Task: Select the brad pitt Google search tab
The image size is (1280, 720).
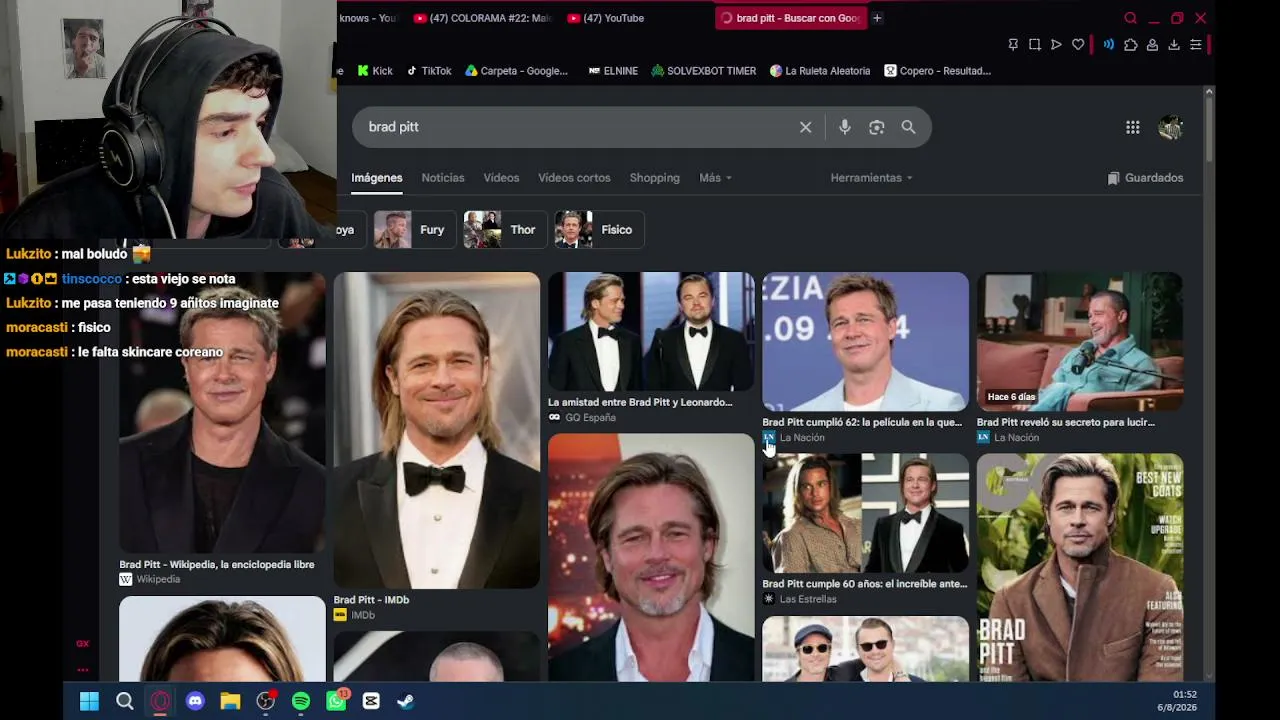Action: coord(790,18)
